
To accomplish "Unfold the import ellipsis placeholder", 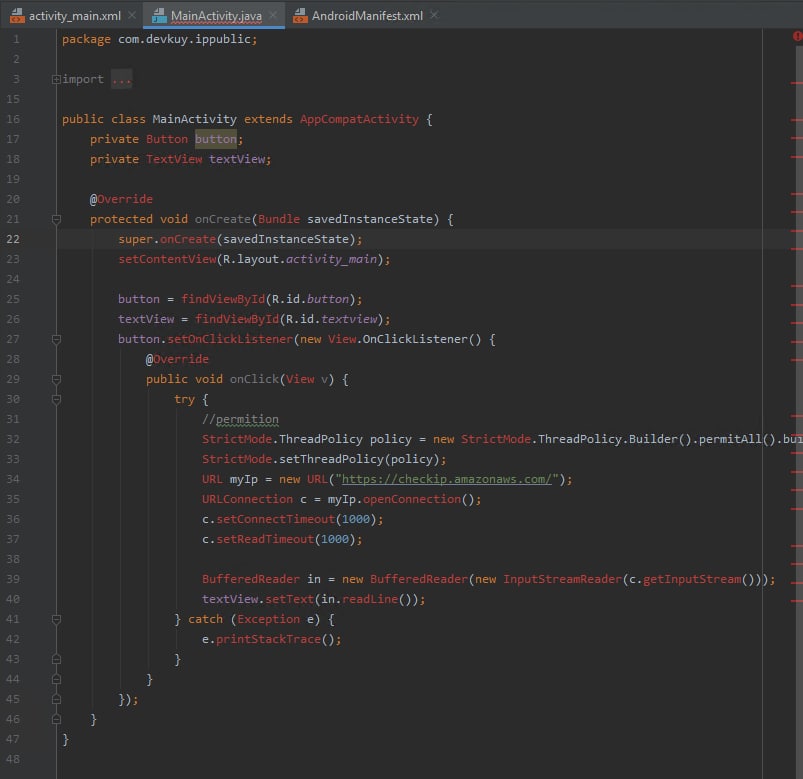I will pyautogui.click(x=121, y=80).
